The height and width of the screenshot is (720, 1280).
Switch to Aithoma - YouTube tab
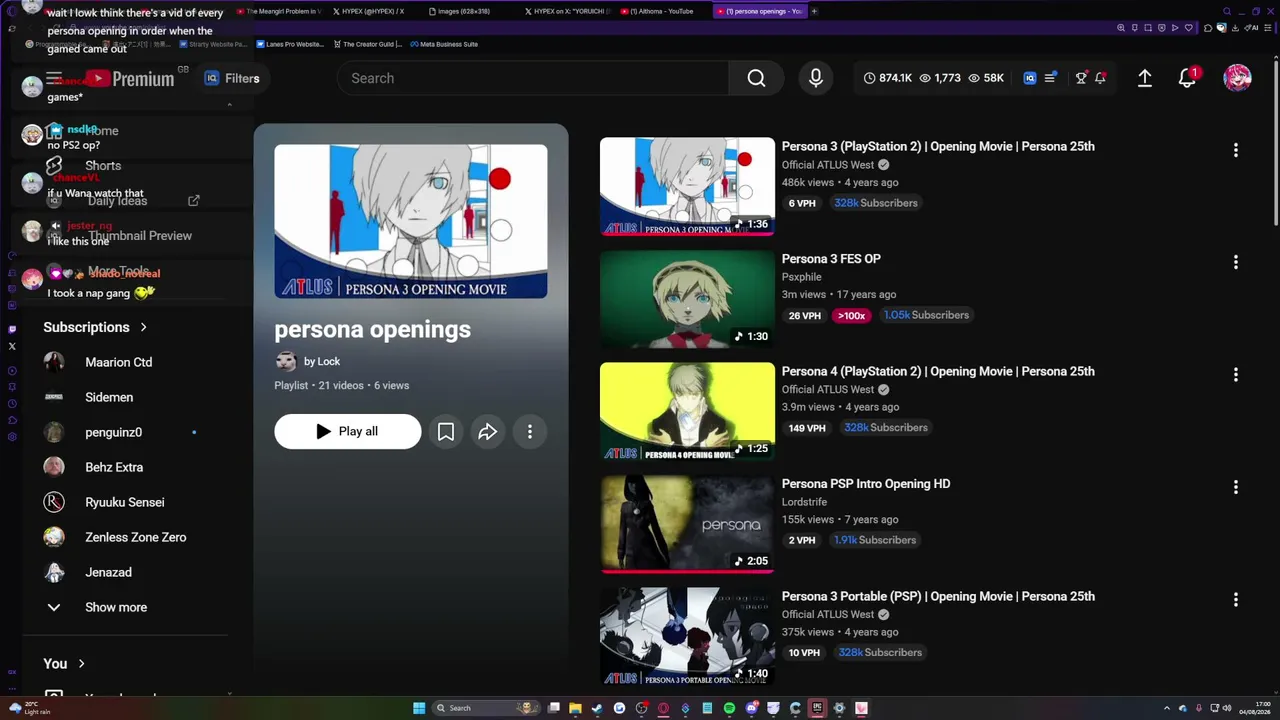click(662, 11)
